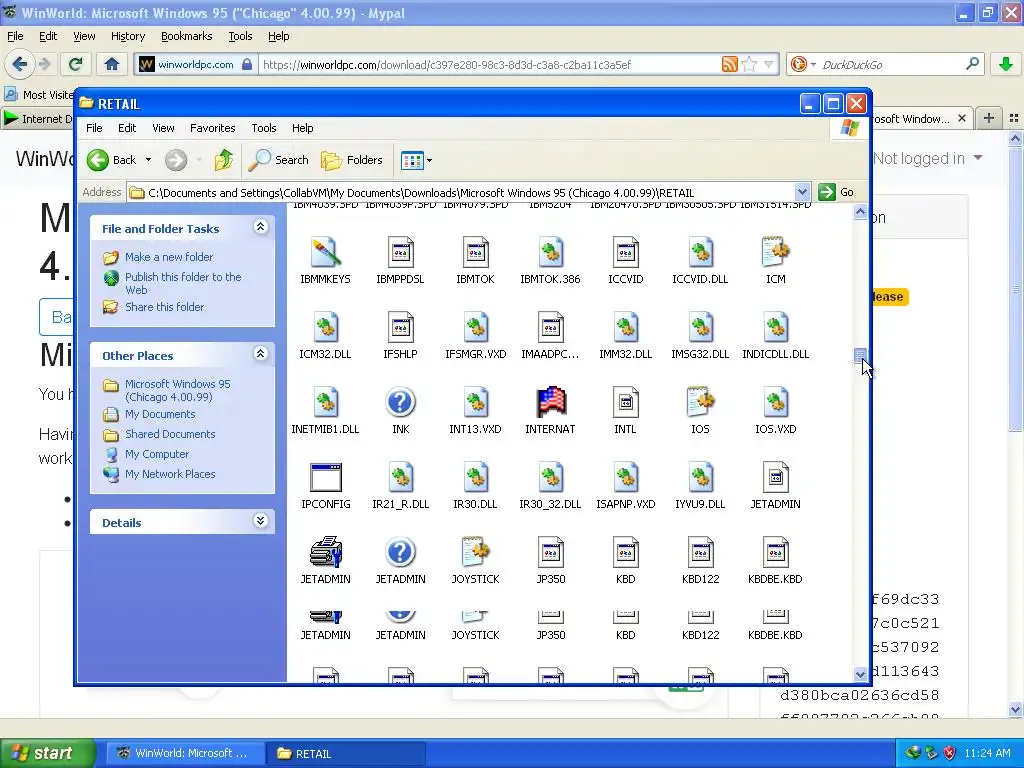Open the View menu in RETAIL window

tap(163, 128)
